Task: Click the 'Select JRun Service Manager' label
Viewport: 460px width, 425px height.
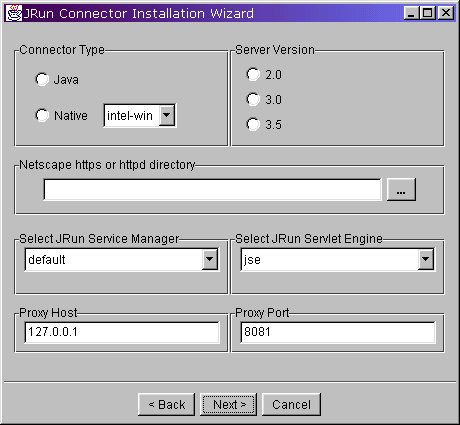Action: coord(99,239)
